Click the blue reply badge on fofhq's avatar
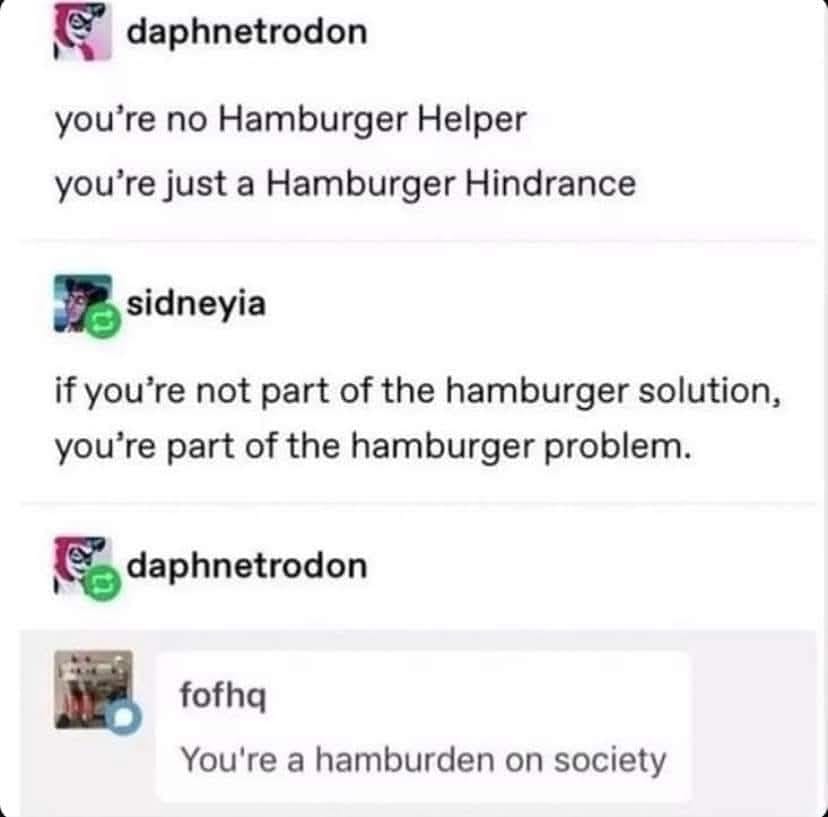This screenshot has height=817, width=828. point(124,718)
